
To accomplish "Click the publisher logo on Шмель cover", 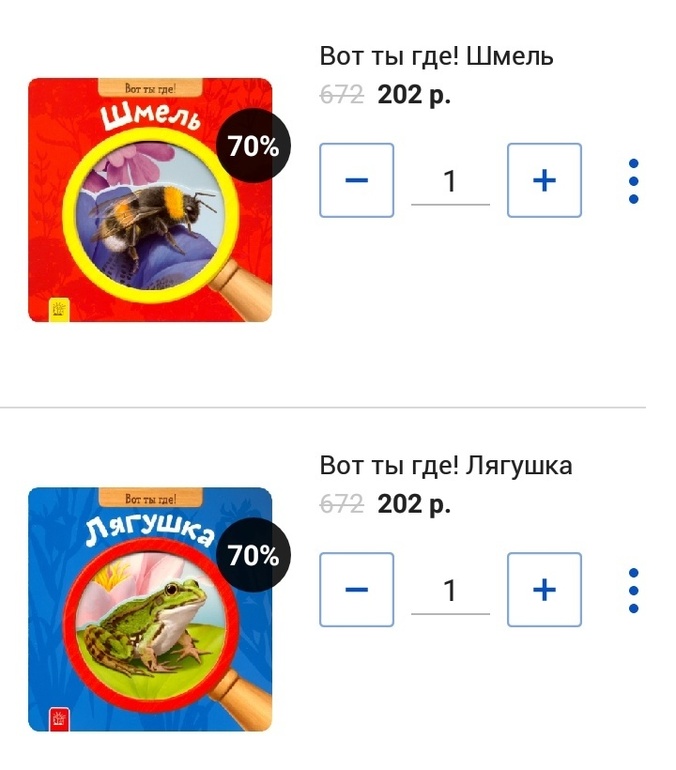I will point(59,309).
